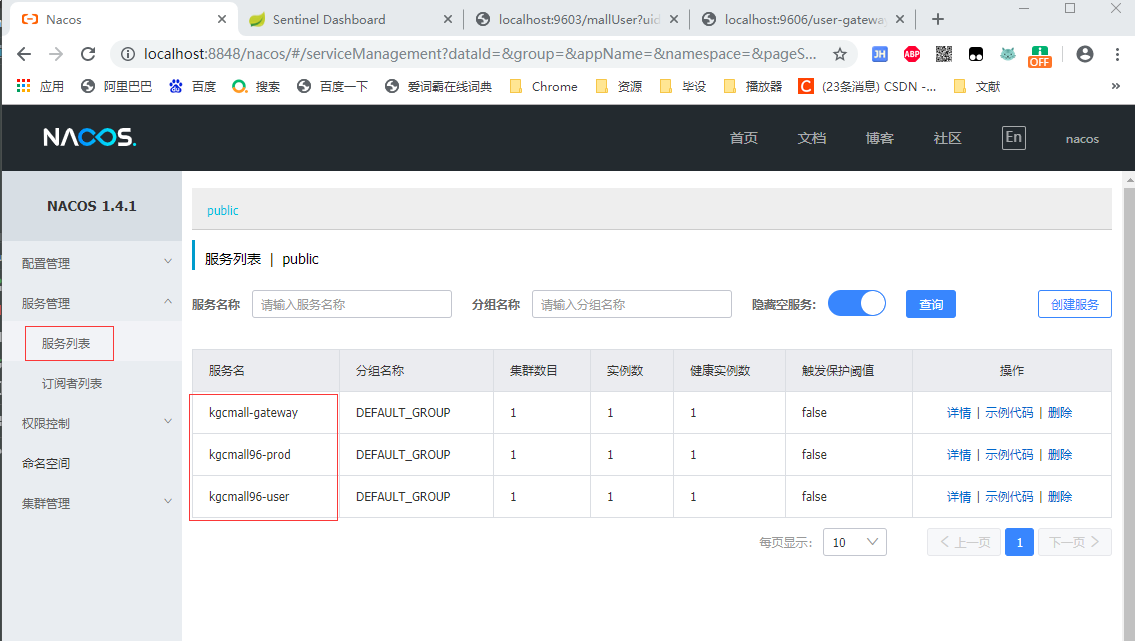Open a new browser tab
Screen dimensions: 1135x641
tap(938, 20)
